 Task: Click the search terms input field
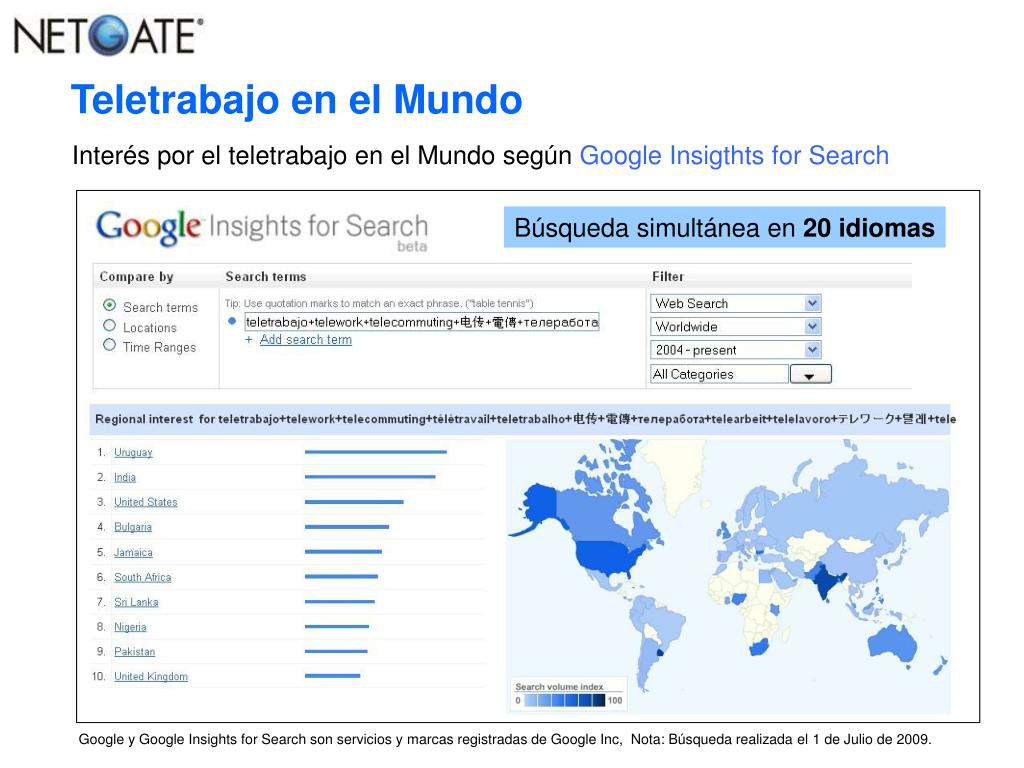coord(421,322)
